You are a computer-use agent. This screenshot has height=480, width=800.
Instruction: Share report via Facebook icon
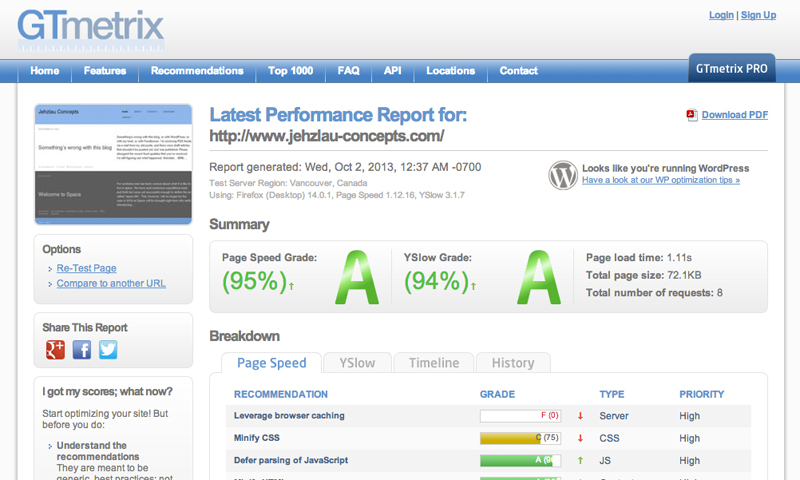click(x=81, y=349)
